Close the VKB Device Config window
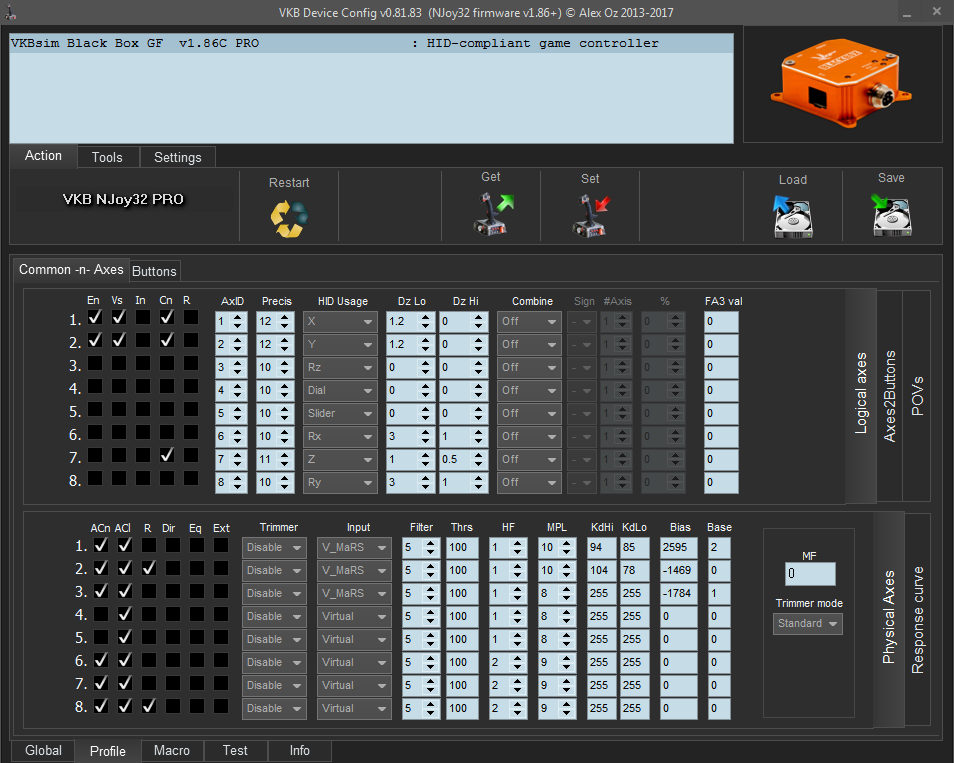 click(937, 12)
